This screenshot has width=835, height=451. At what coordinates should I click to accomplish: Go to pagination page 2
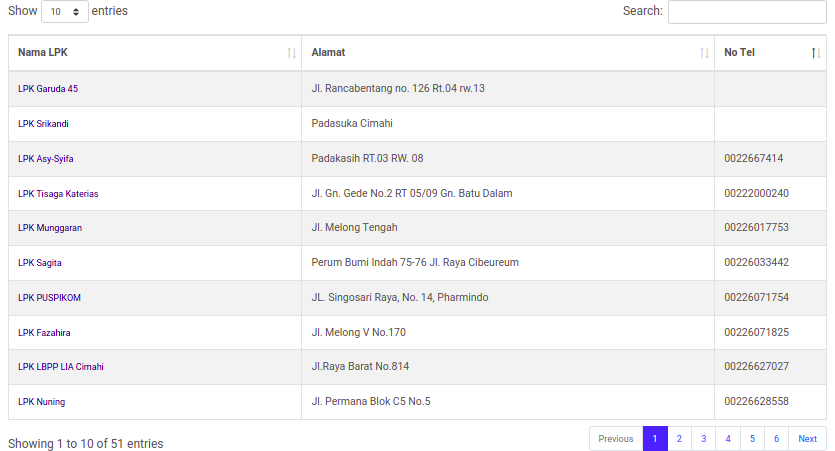pyautogui.click(x=679, y=439)
